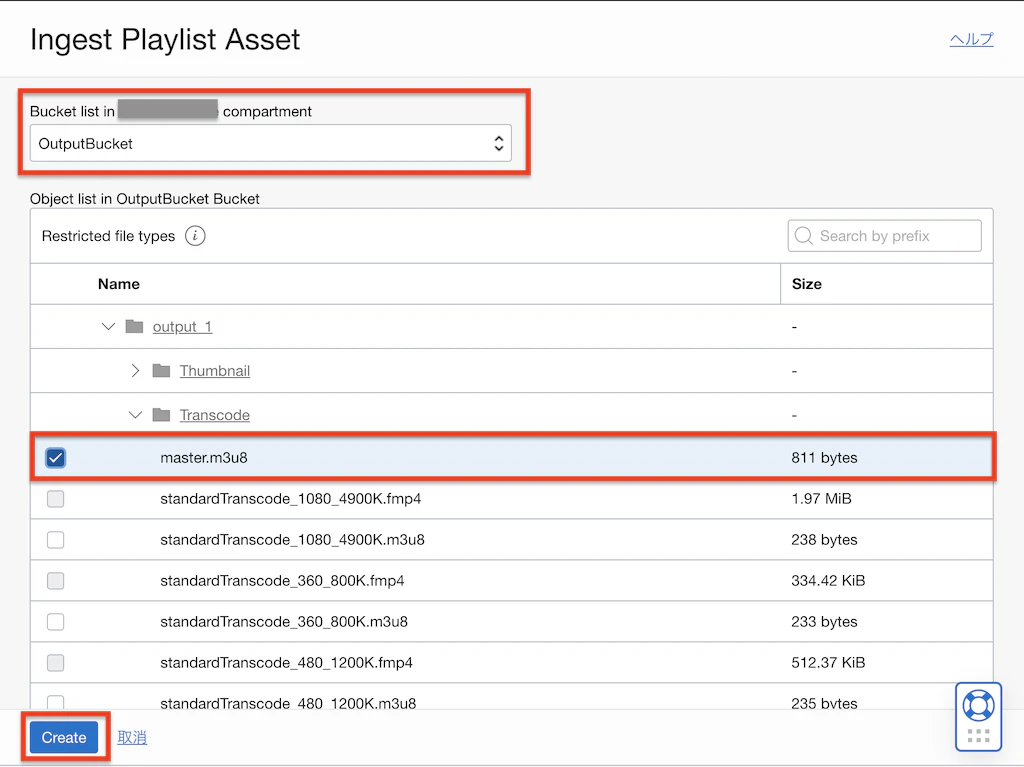Check the standardTranscode_360_800K.m3u8 checkbox
Image resolution: width=1024 pixels, height=767 pixels.
pyautogui.click(x=56, y=622)
